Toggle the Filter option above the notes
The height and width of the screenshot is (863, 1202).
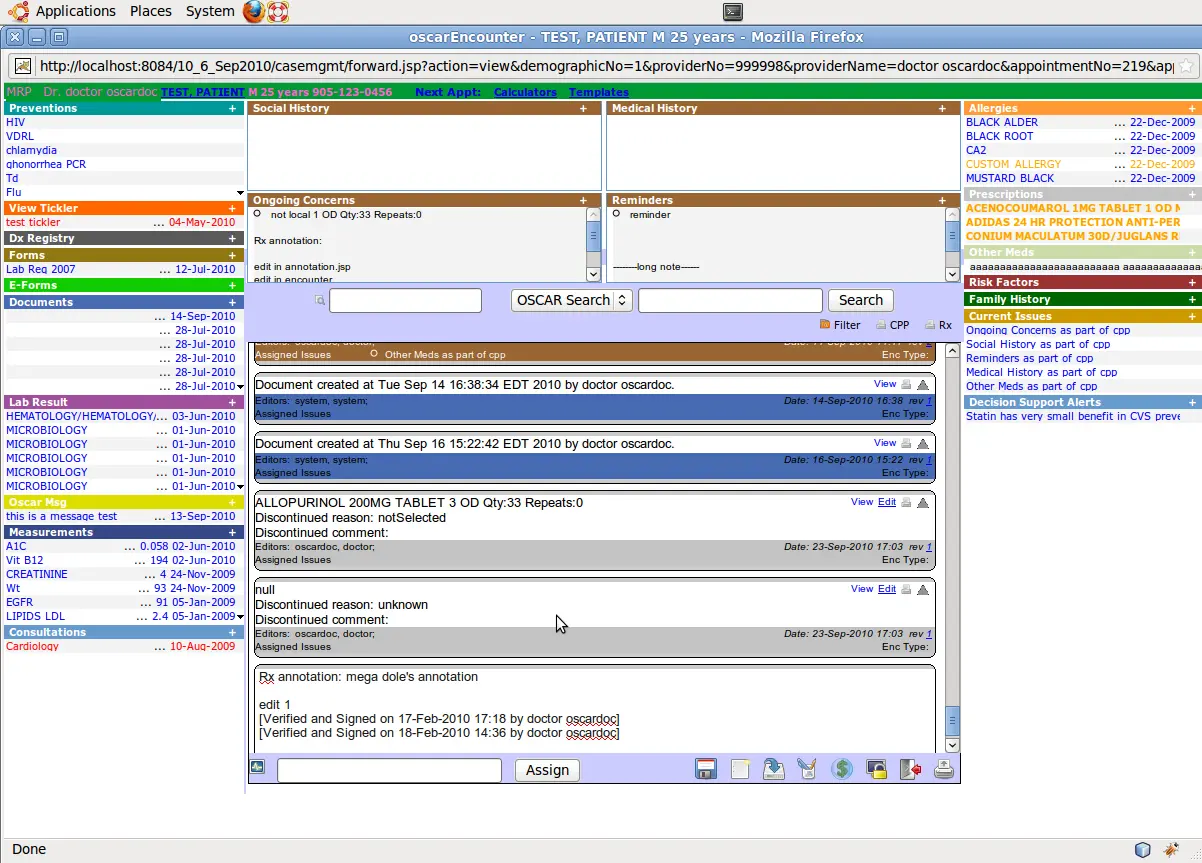pos(825,326)
